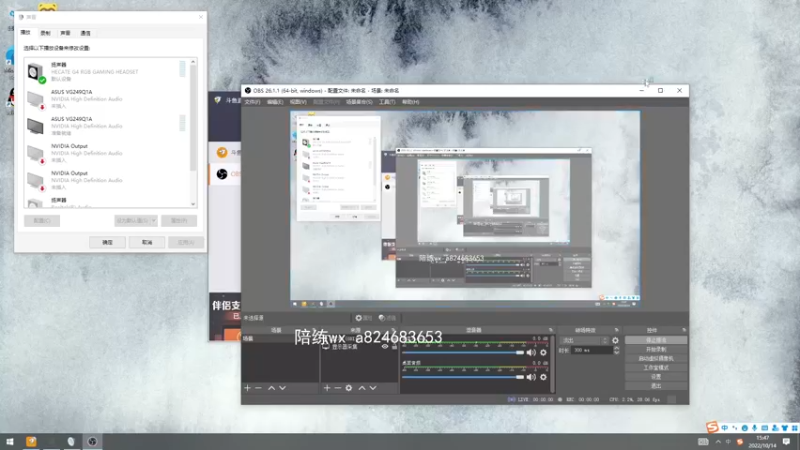Pop out the Scene Transitions dock panel
Viewport: 800px width, 450px height.
tap(616, 330)
